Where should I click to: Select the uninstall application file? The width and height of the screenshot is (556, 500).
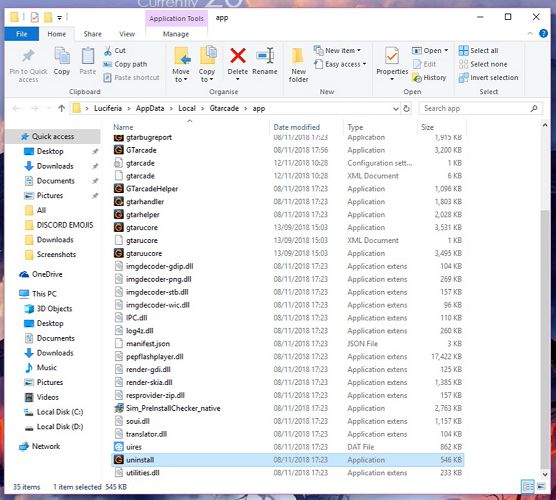pos(287,460)
